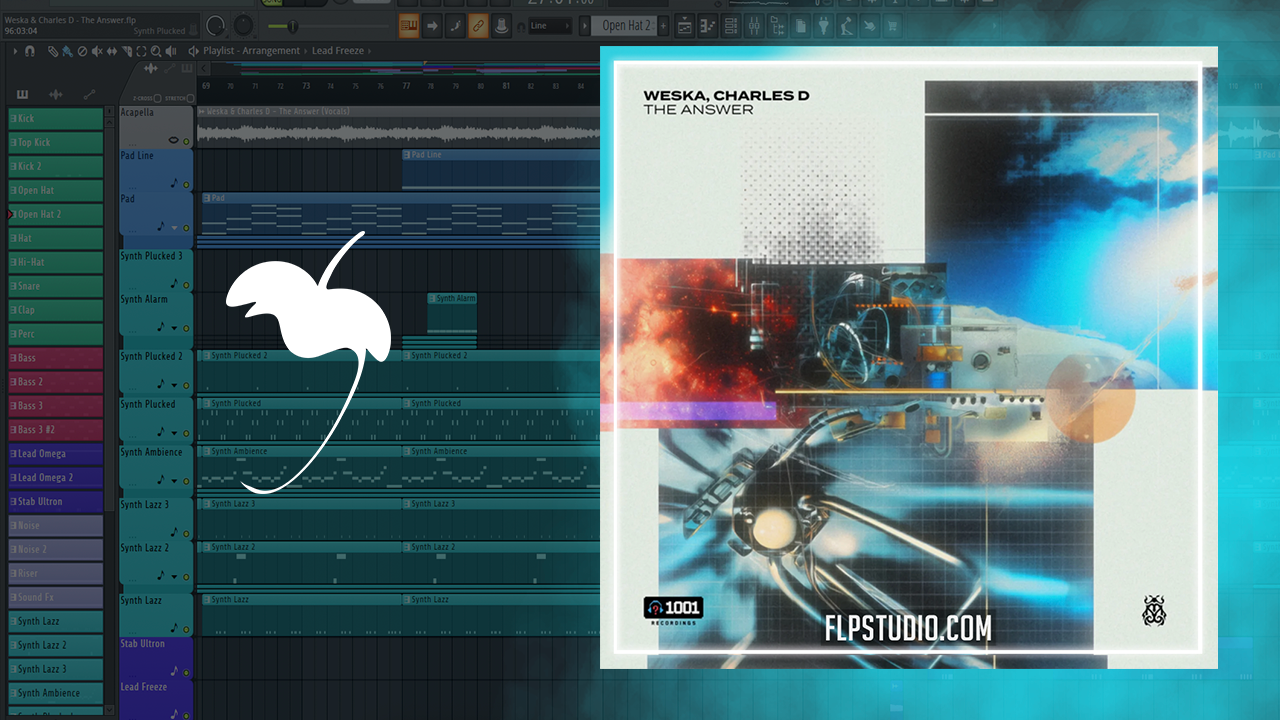Image resolution: width=1280 pixels, height=720 pixels.
Task: Select the Lead Omega pattern in the picker
Action: click(x=56, y=454)
